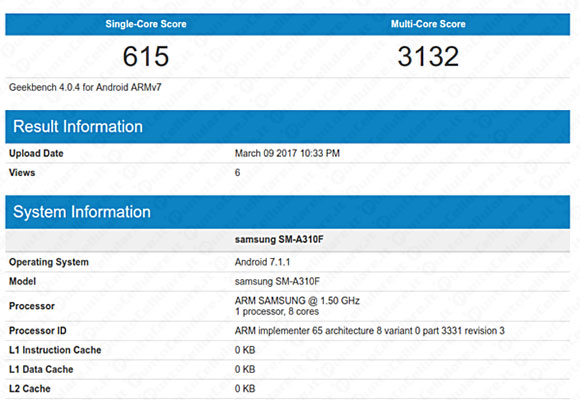The height and width of the screenshot is (400, 580).
Task: Select the single-core score value 615
Action: tap(146, 57)
